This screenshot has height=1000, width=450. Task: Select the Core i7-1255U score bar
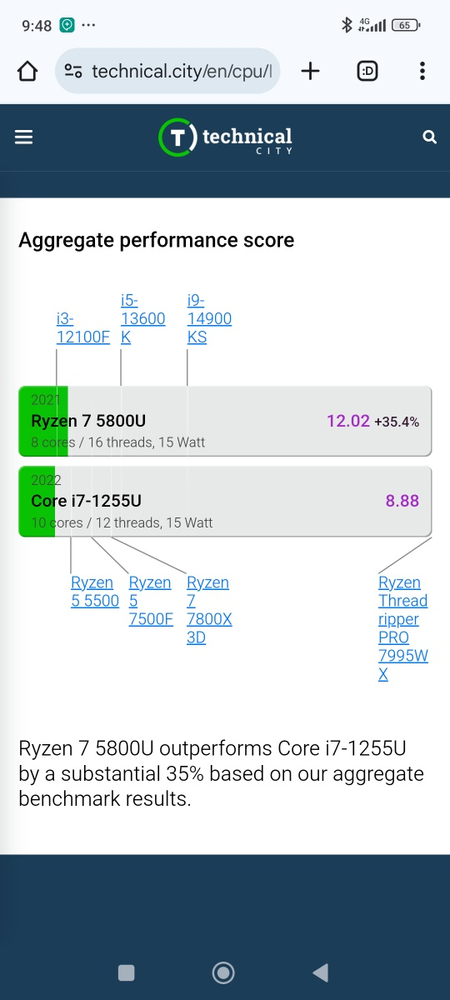(225, 501)
